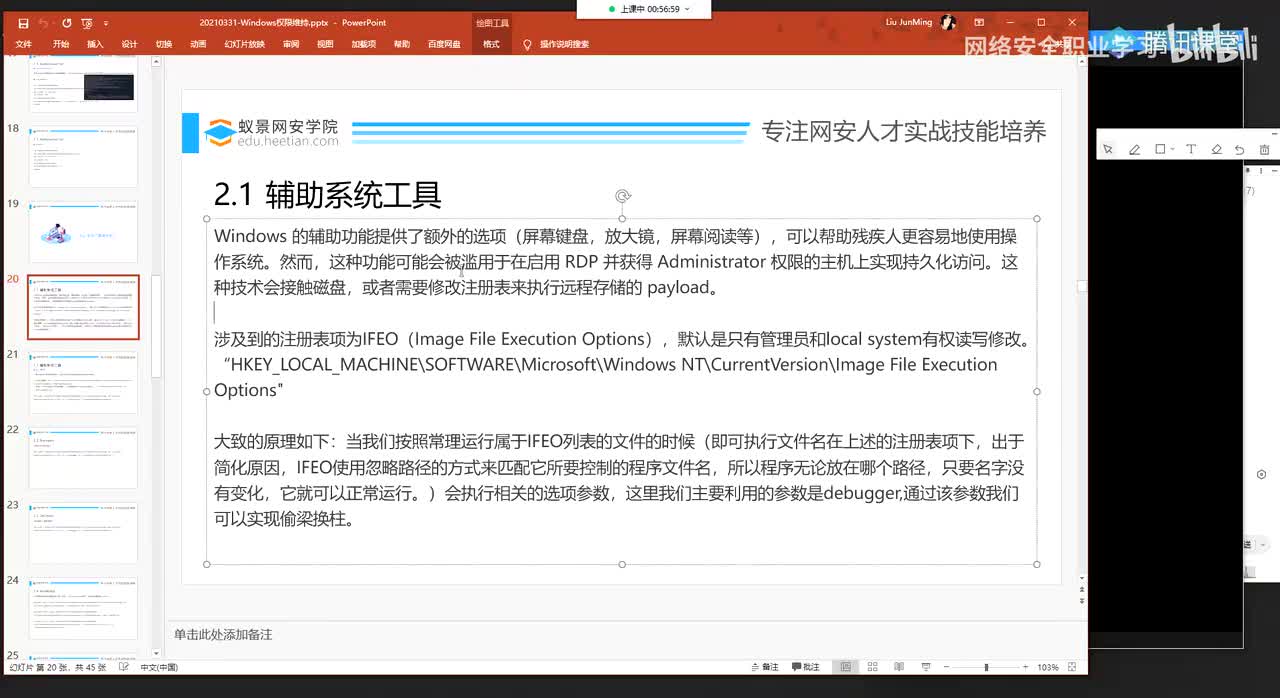This screenshot has width=1280, height=698.
Task: Click the next slide arrow below scrollbar
Action: coord(1082,599)
